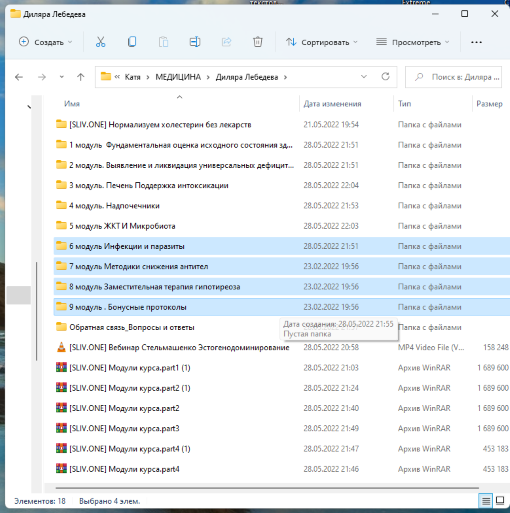Click folder icon of Обратная связь_Вопросы и ответы
The image size is (510, 513).
click(x=61, y=327)
